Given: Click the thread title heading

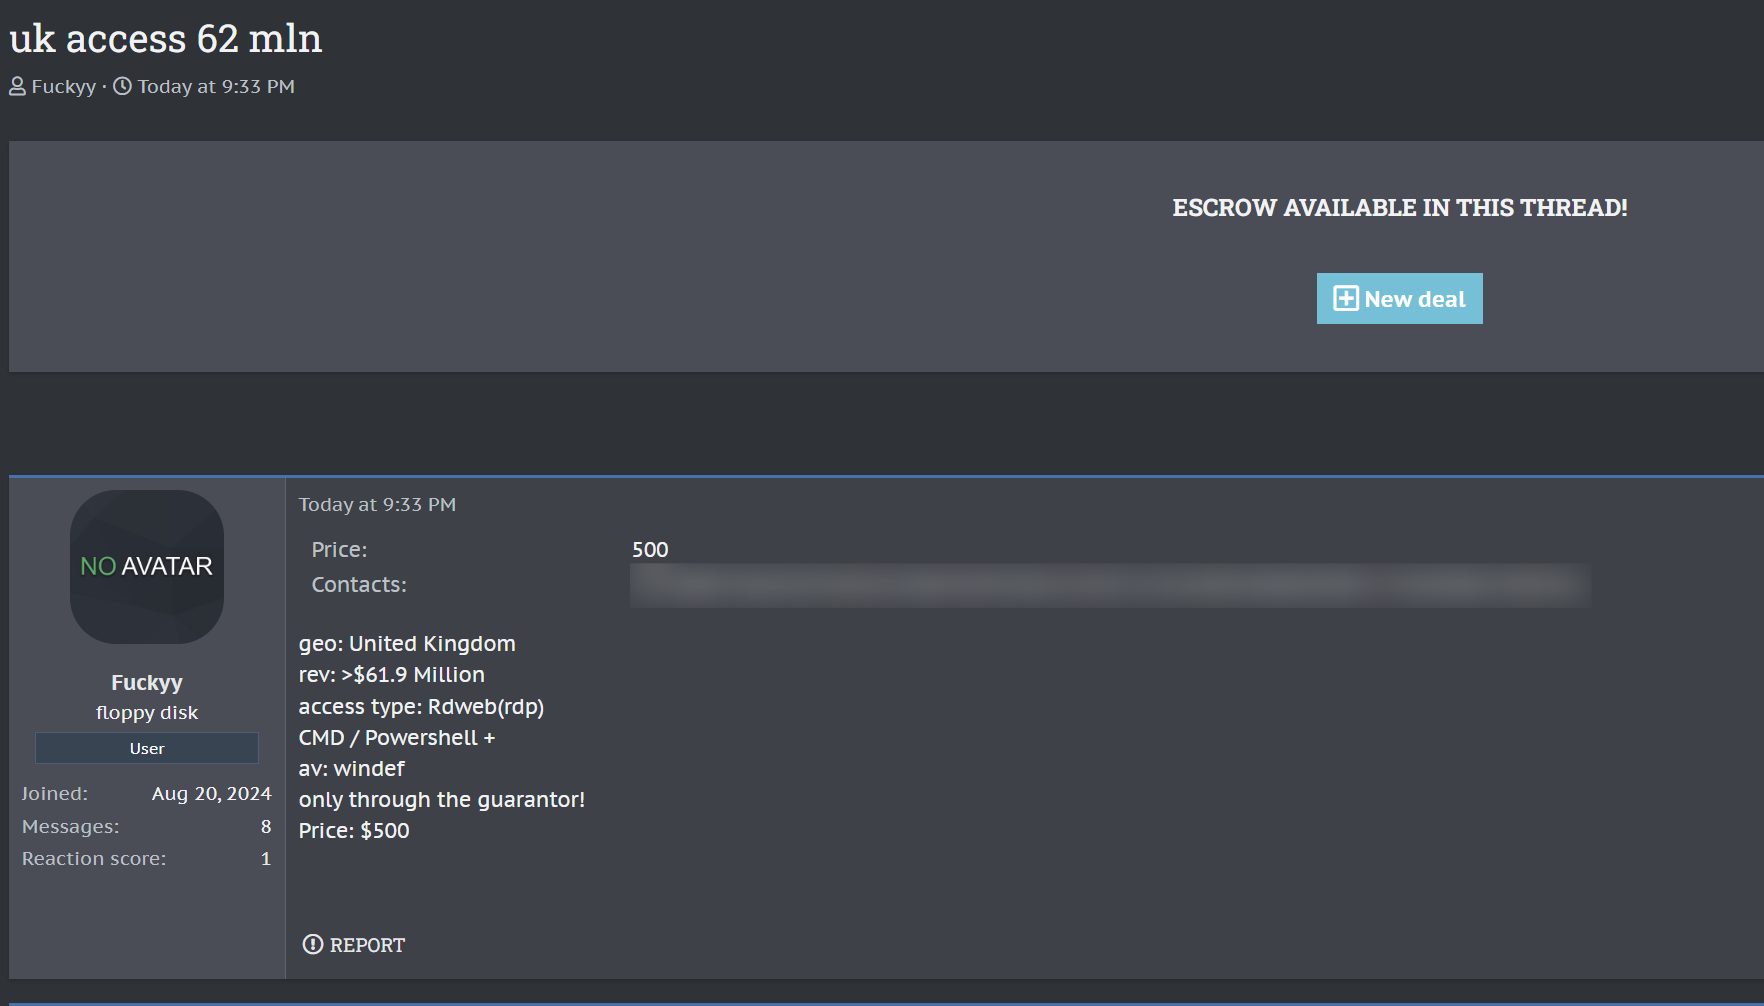Looking at the screenshot, I should pyautogui.click(x=166, y=39).
